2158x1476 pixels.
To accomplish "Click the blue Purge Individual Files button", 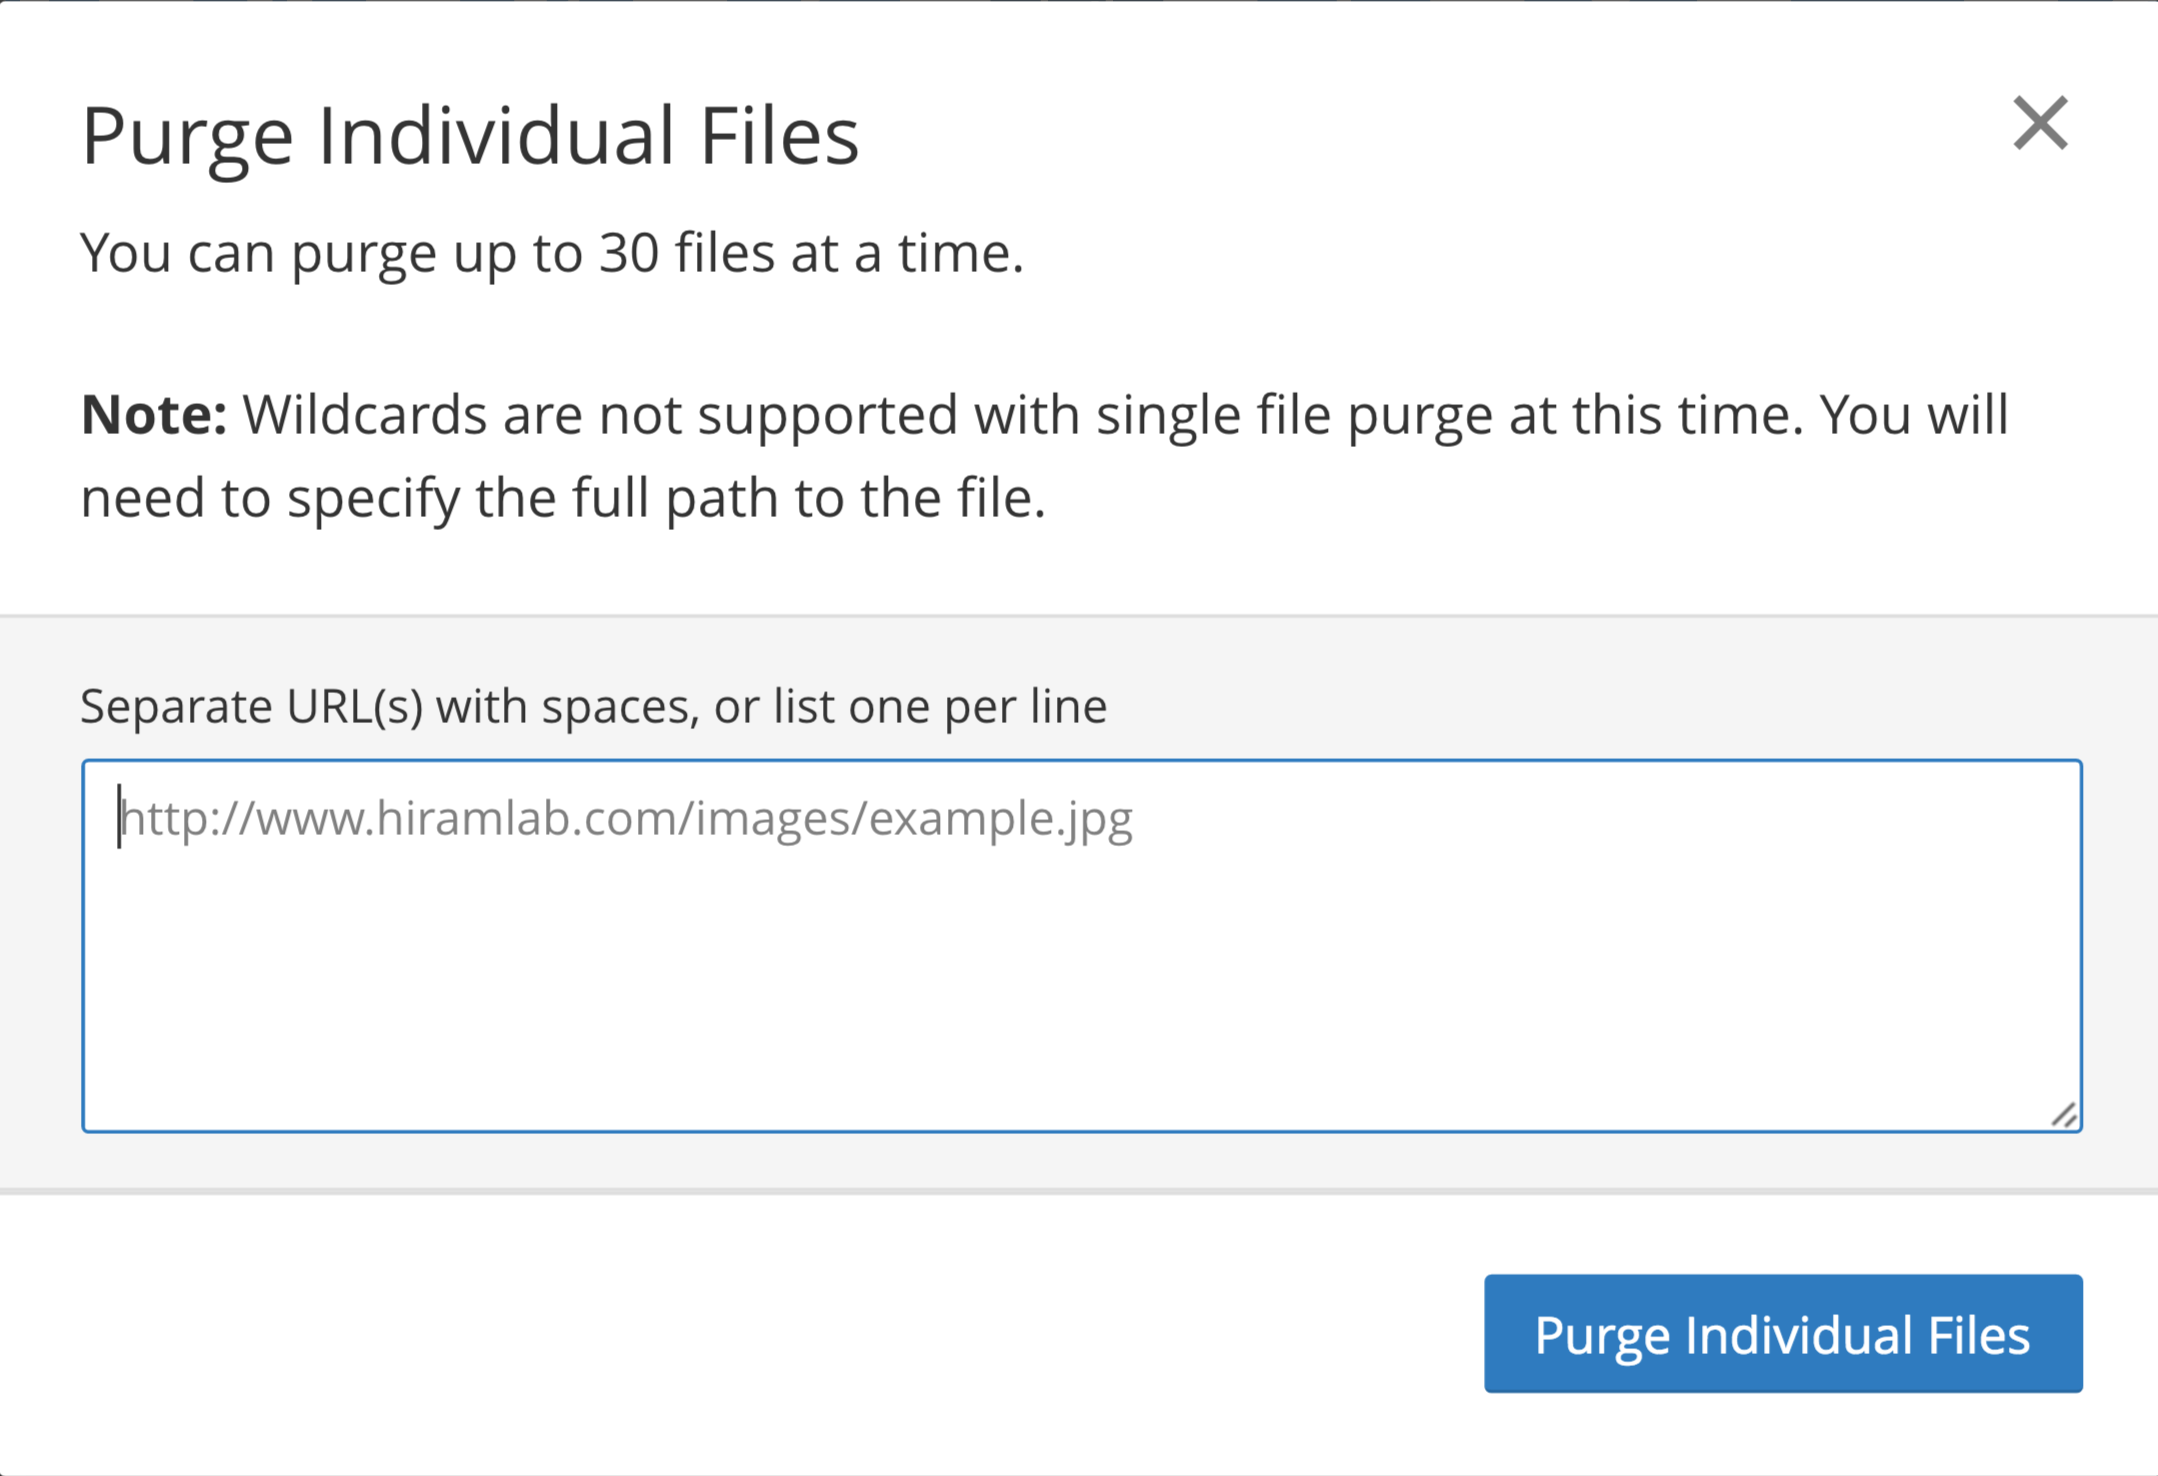I will tap(1783, 1333).
